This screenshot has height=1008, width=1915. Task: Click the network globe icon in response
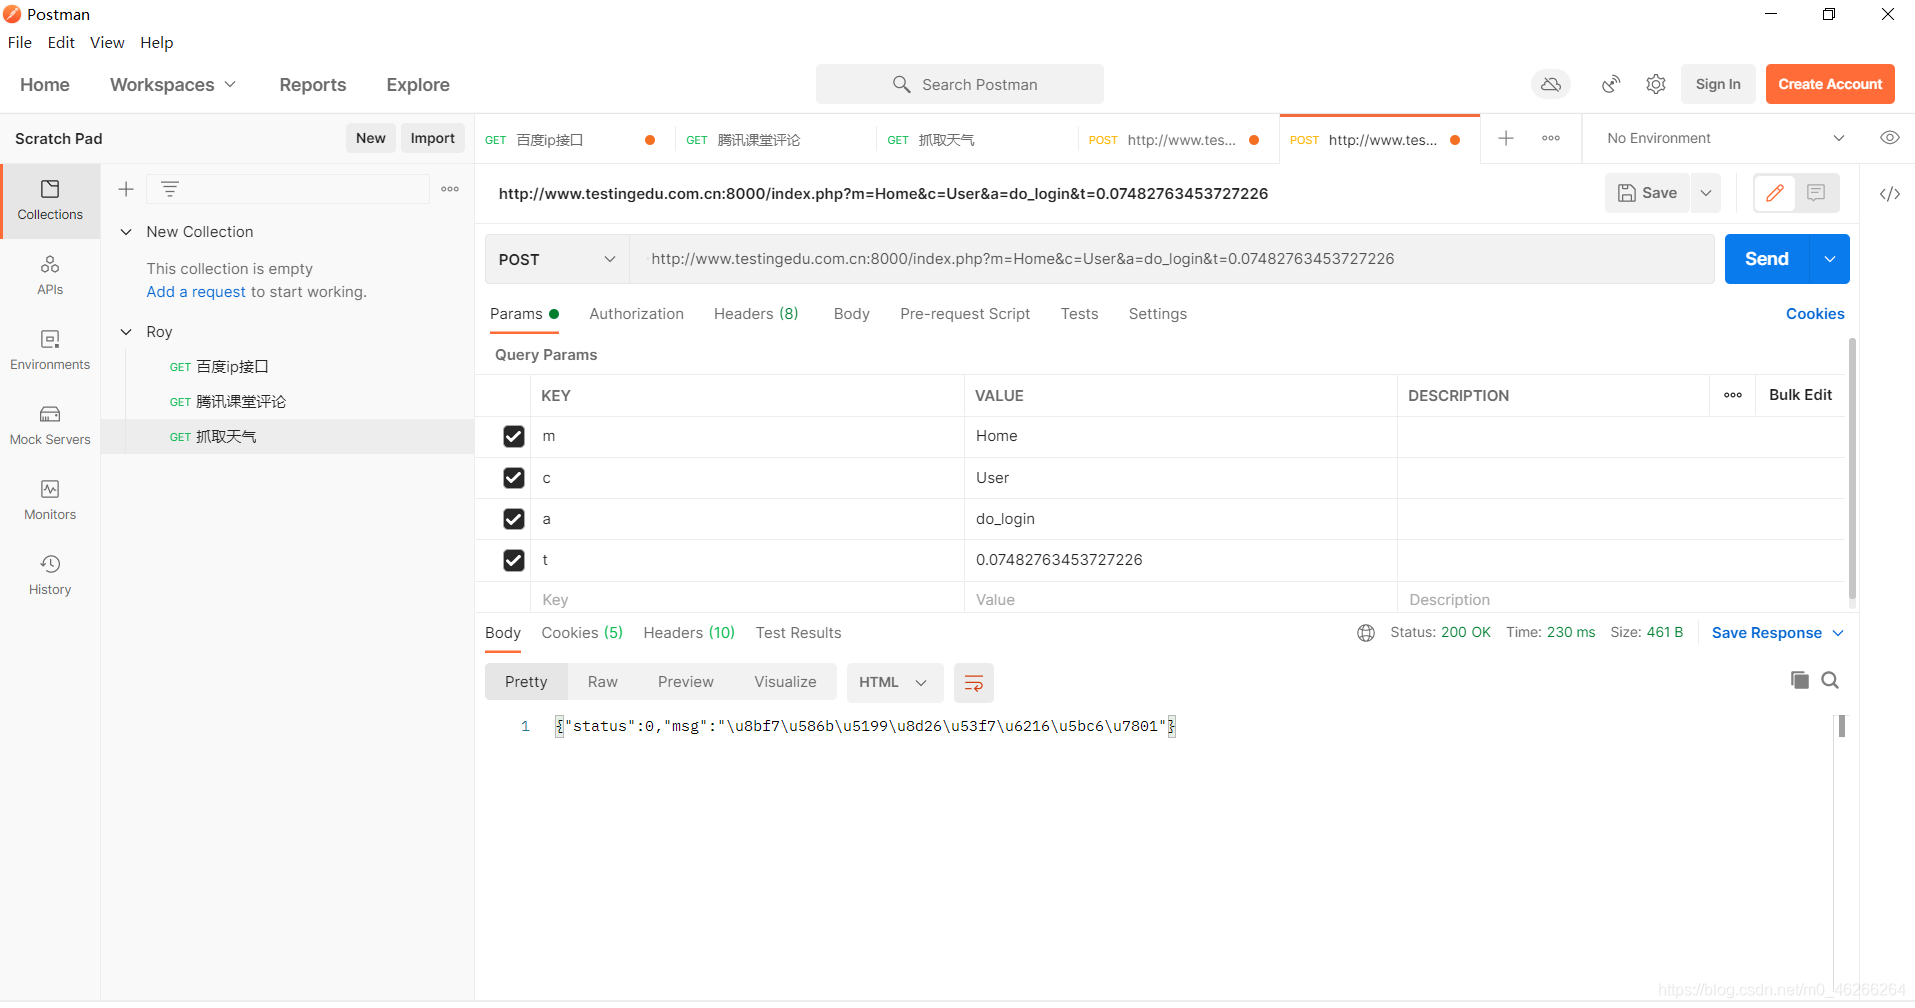[x=1366, y=633]
